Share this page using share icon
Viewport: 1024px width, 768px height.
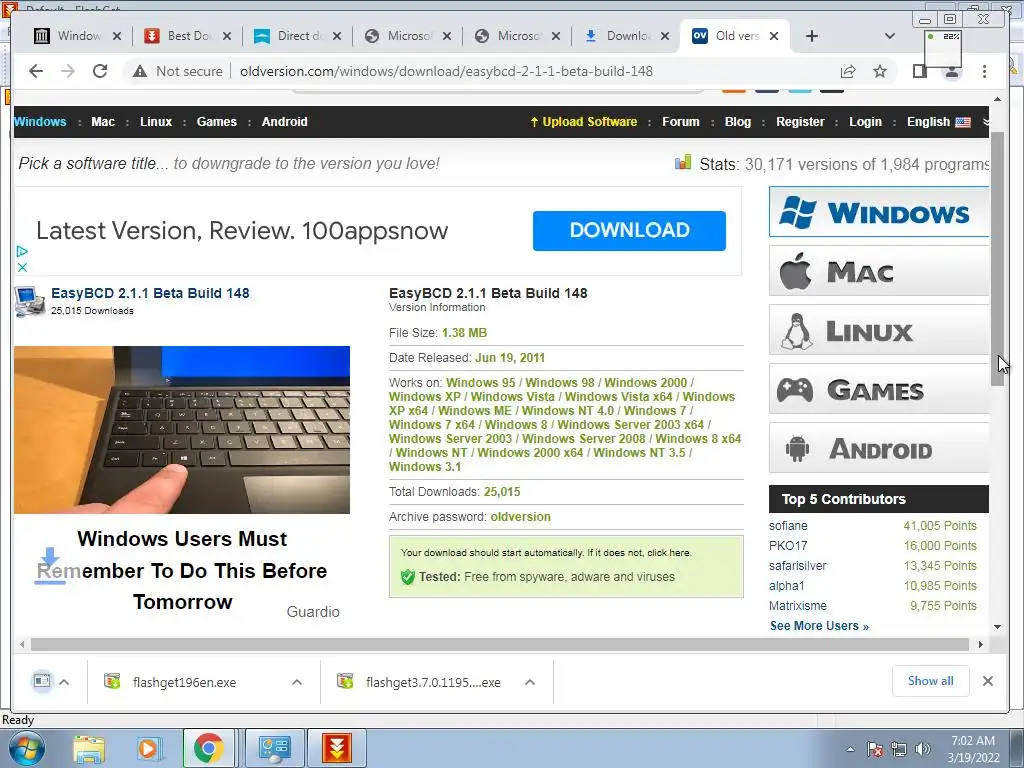coord(848,71)
